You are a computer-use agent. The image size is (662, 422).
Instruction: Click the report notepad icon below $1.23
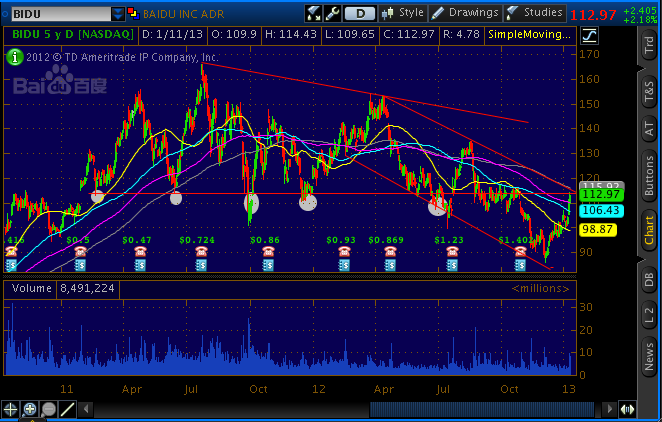pos(452,265)
